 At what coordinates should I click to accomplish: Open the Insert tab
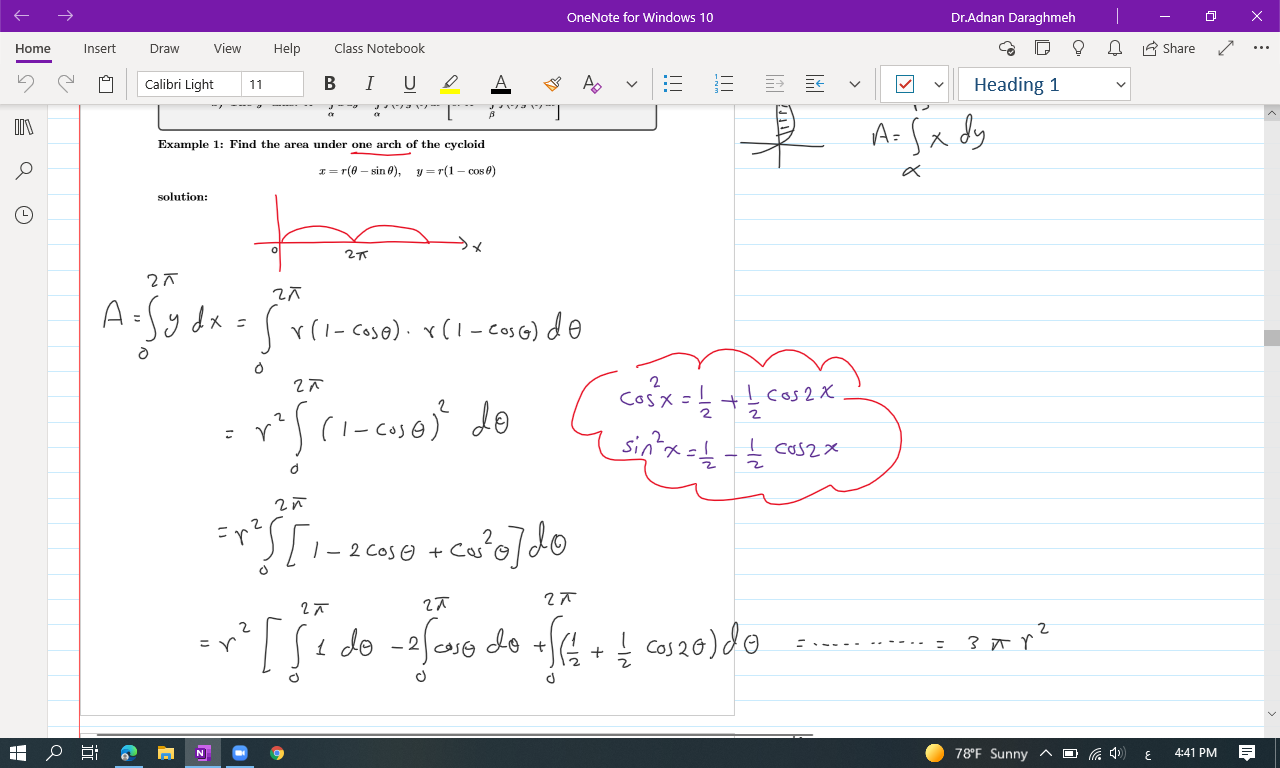click(100, 48)
